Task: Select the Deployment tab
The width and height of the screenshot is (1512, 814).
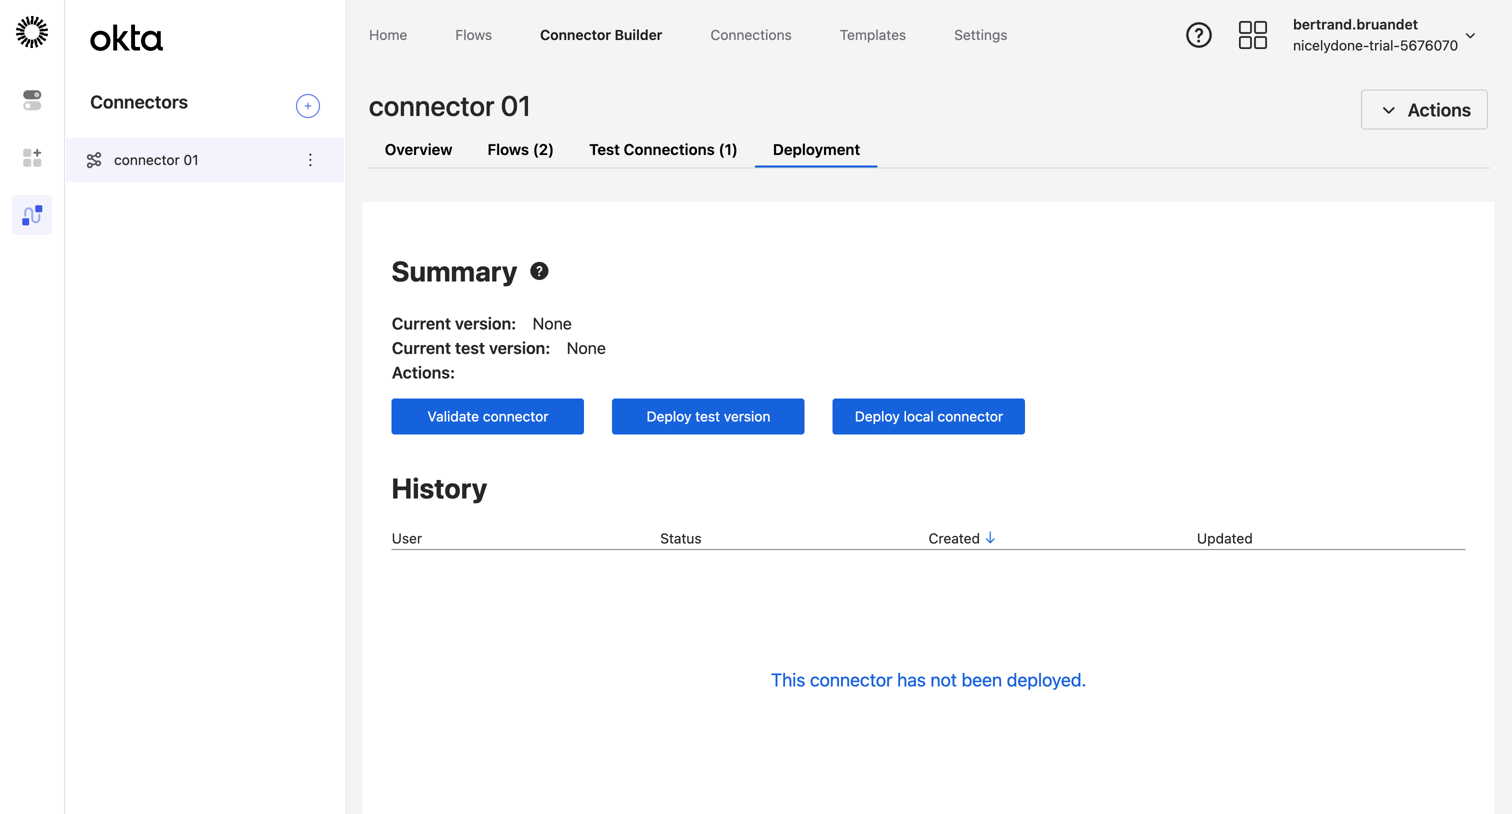Action: coord(816,150)
